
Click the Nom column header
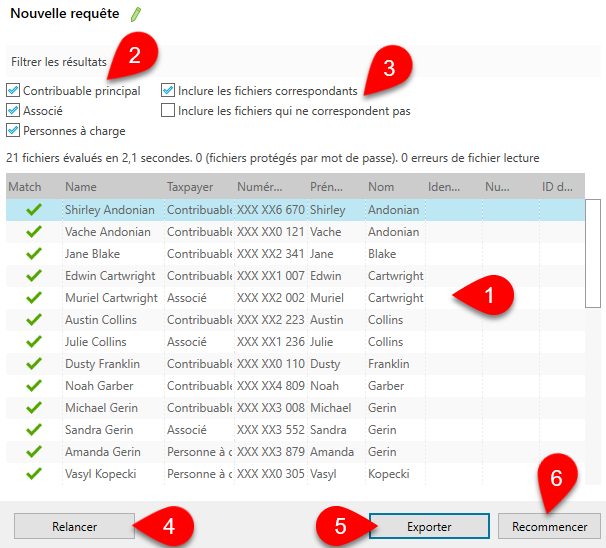395,187
